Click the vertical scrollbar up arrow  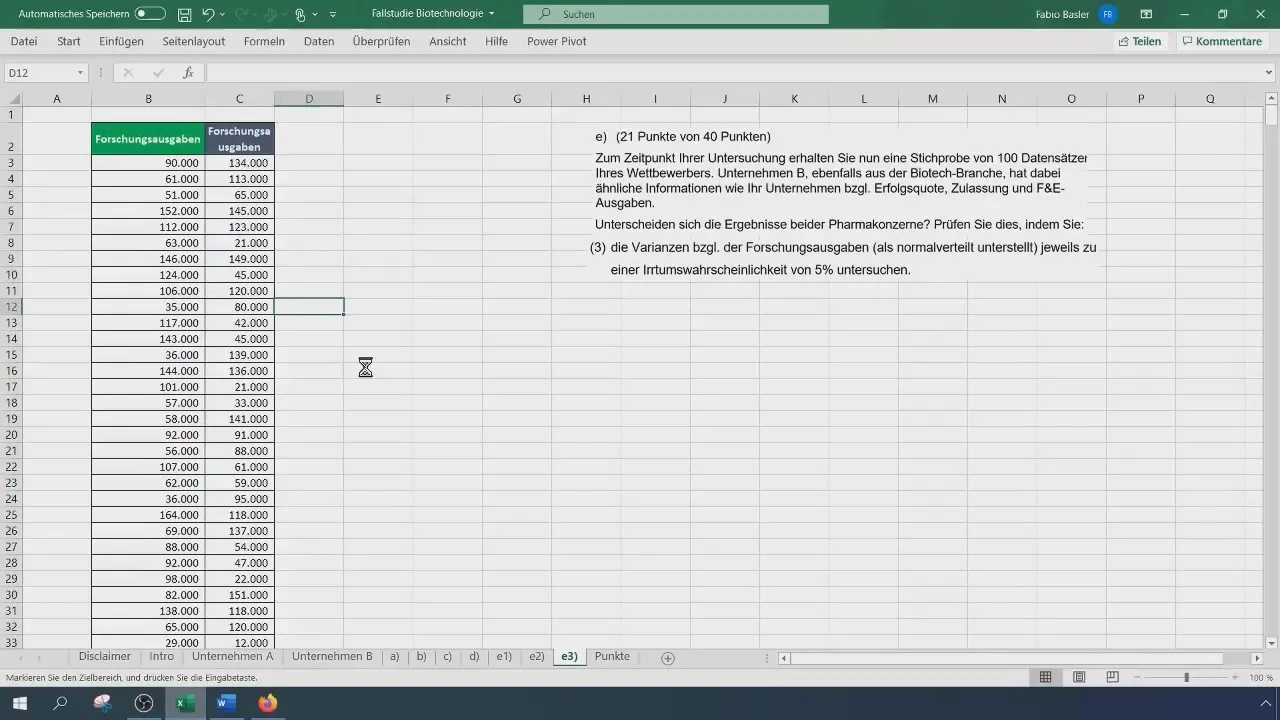click(x=1271, y=98)
